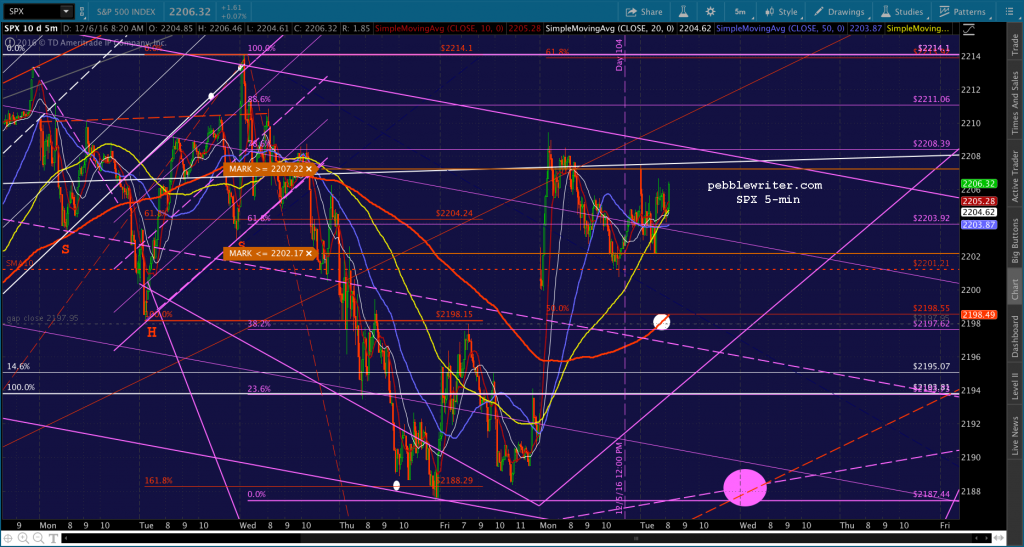Expand the SPX symbol dropdown arrow
This screenshot has width=1024, height=547.
click(65, 11)
